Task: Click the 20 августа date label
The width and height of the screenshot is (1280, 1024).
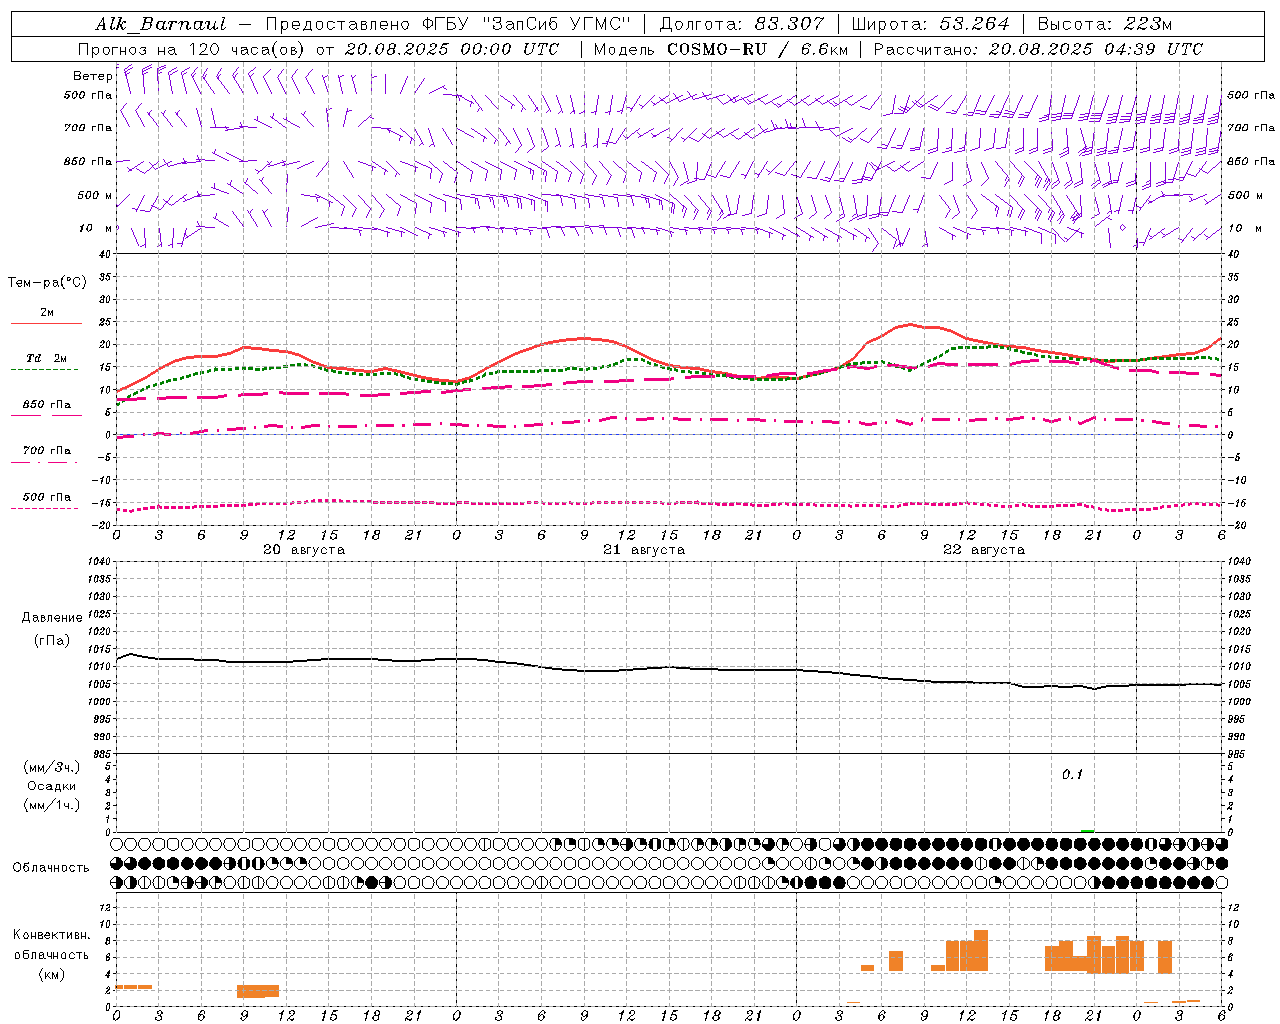Action: (x=304, y=550)
